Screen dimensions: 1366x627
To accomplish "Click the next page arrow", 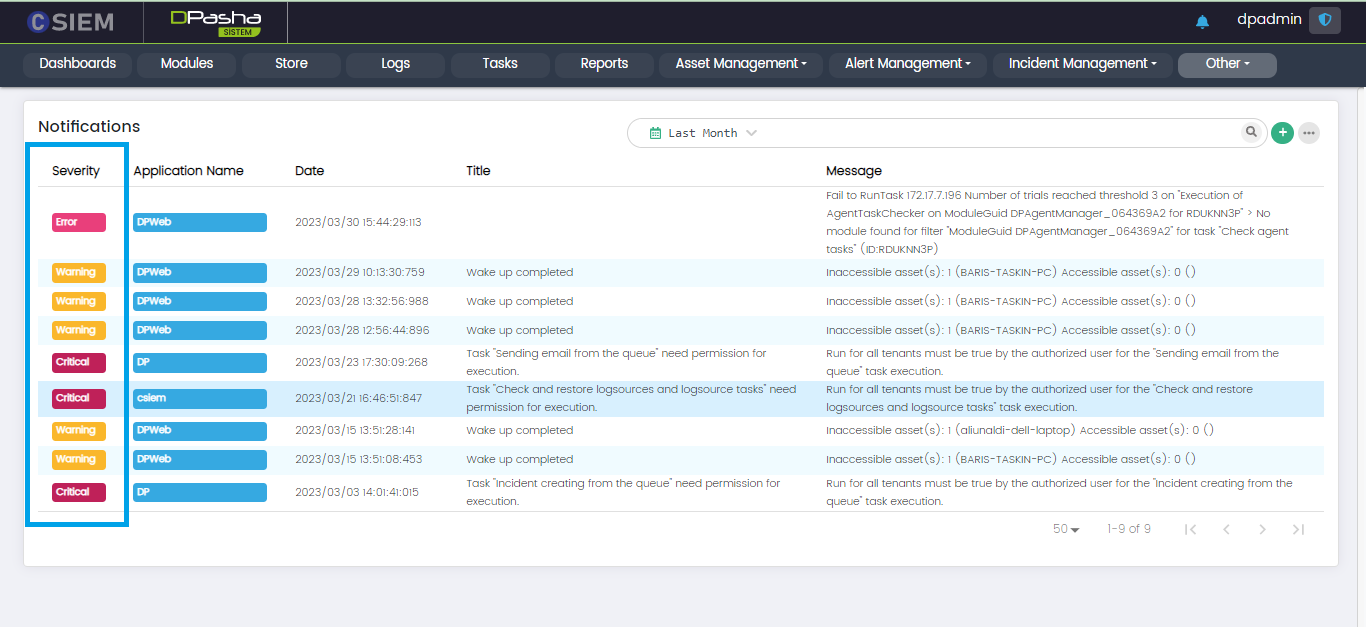I will coord(1262,529).
